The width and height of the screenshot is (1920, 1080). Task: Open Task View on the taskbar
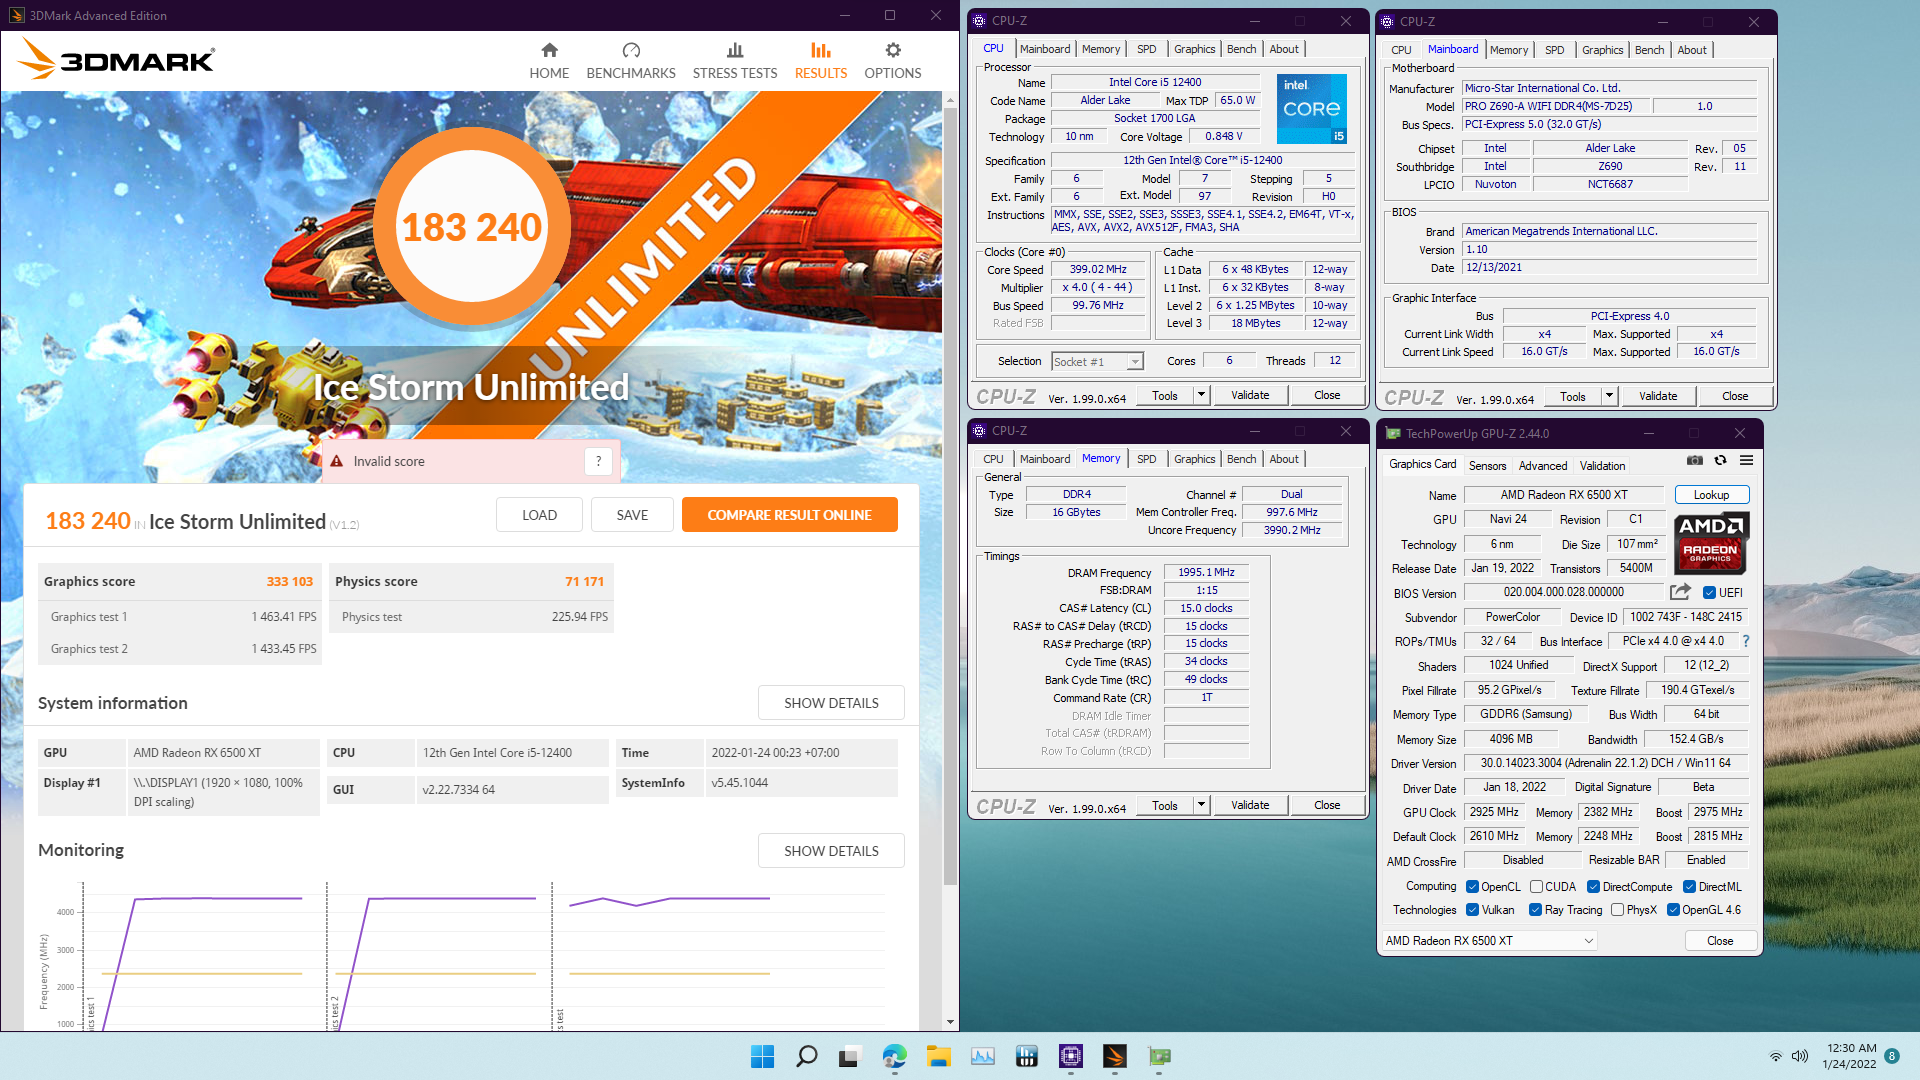click(850, 1056)
